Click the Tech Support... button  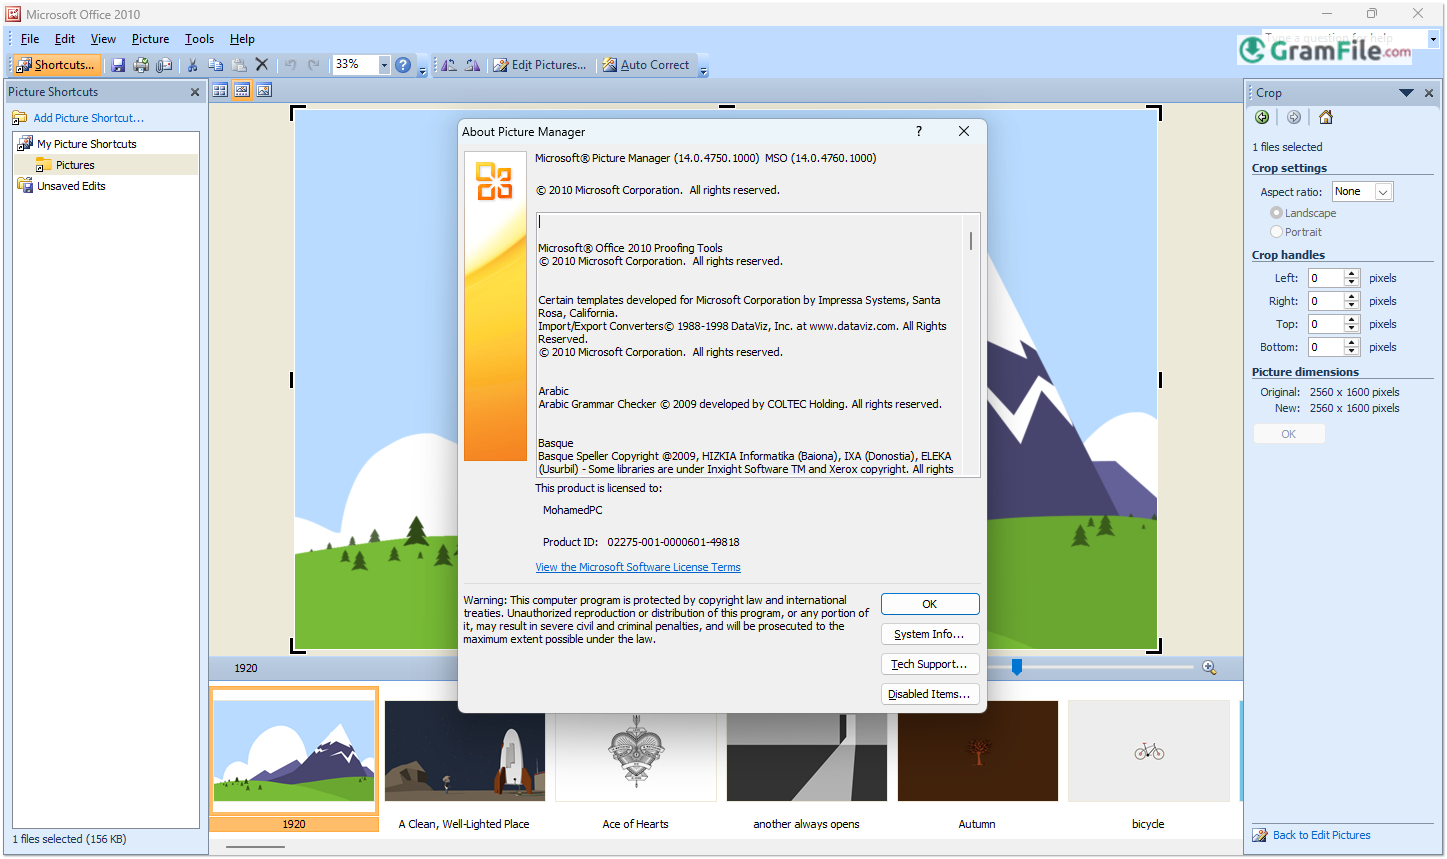930,664
